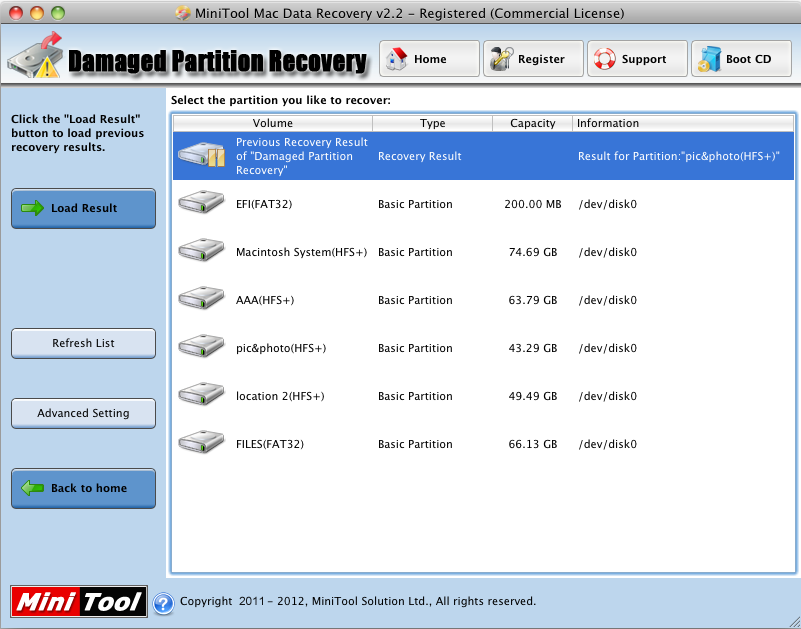Click the pic&photo partition drive icon
The image size is (801, 629).
coord(201,348)
